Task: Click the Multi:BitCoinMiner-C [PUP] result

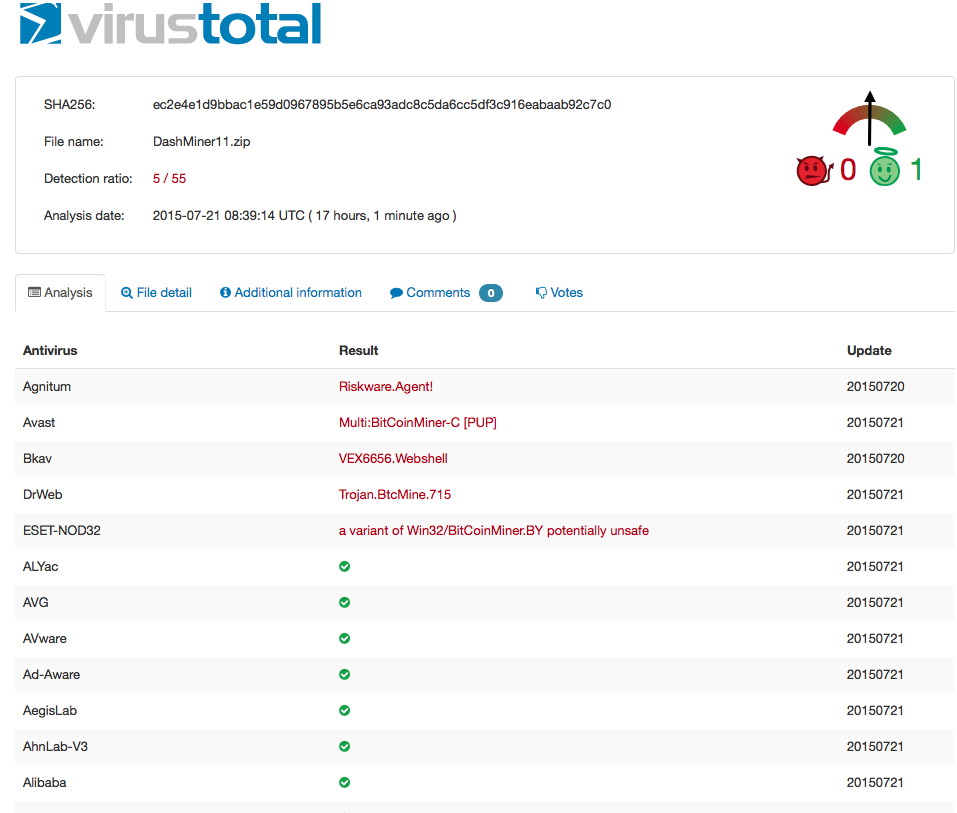Action: point(417,423)
